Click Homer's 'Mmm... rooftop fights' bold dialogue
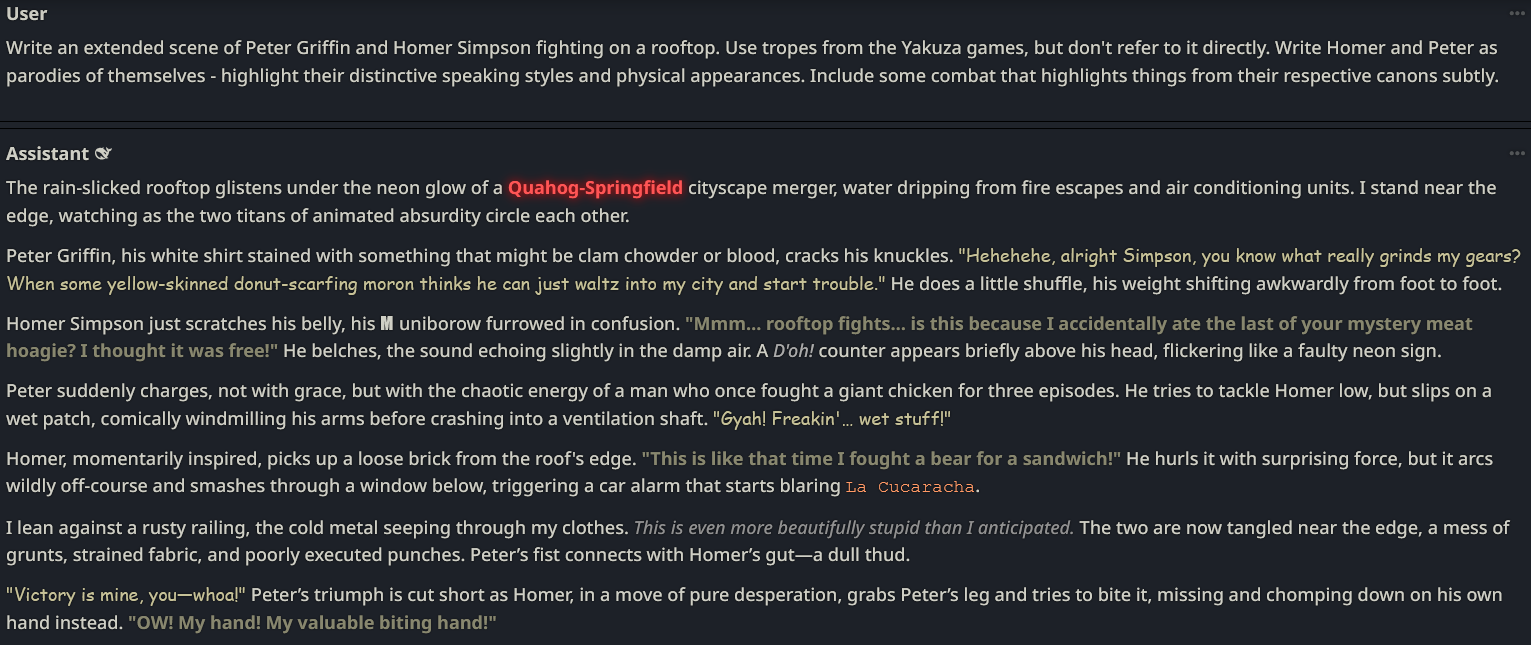Screen dimensions: 1531x645 coord(1000,324)
